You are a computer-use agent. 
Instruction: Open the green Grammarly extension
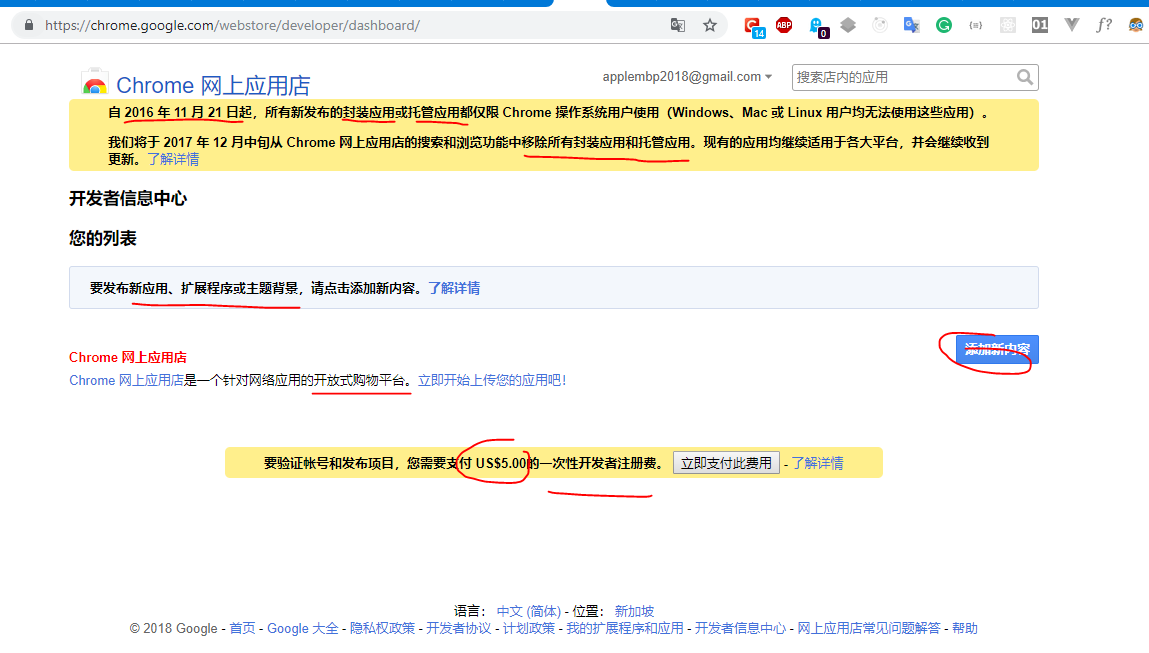944,25
